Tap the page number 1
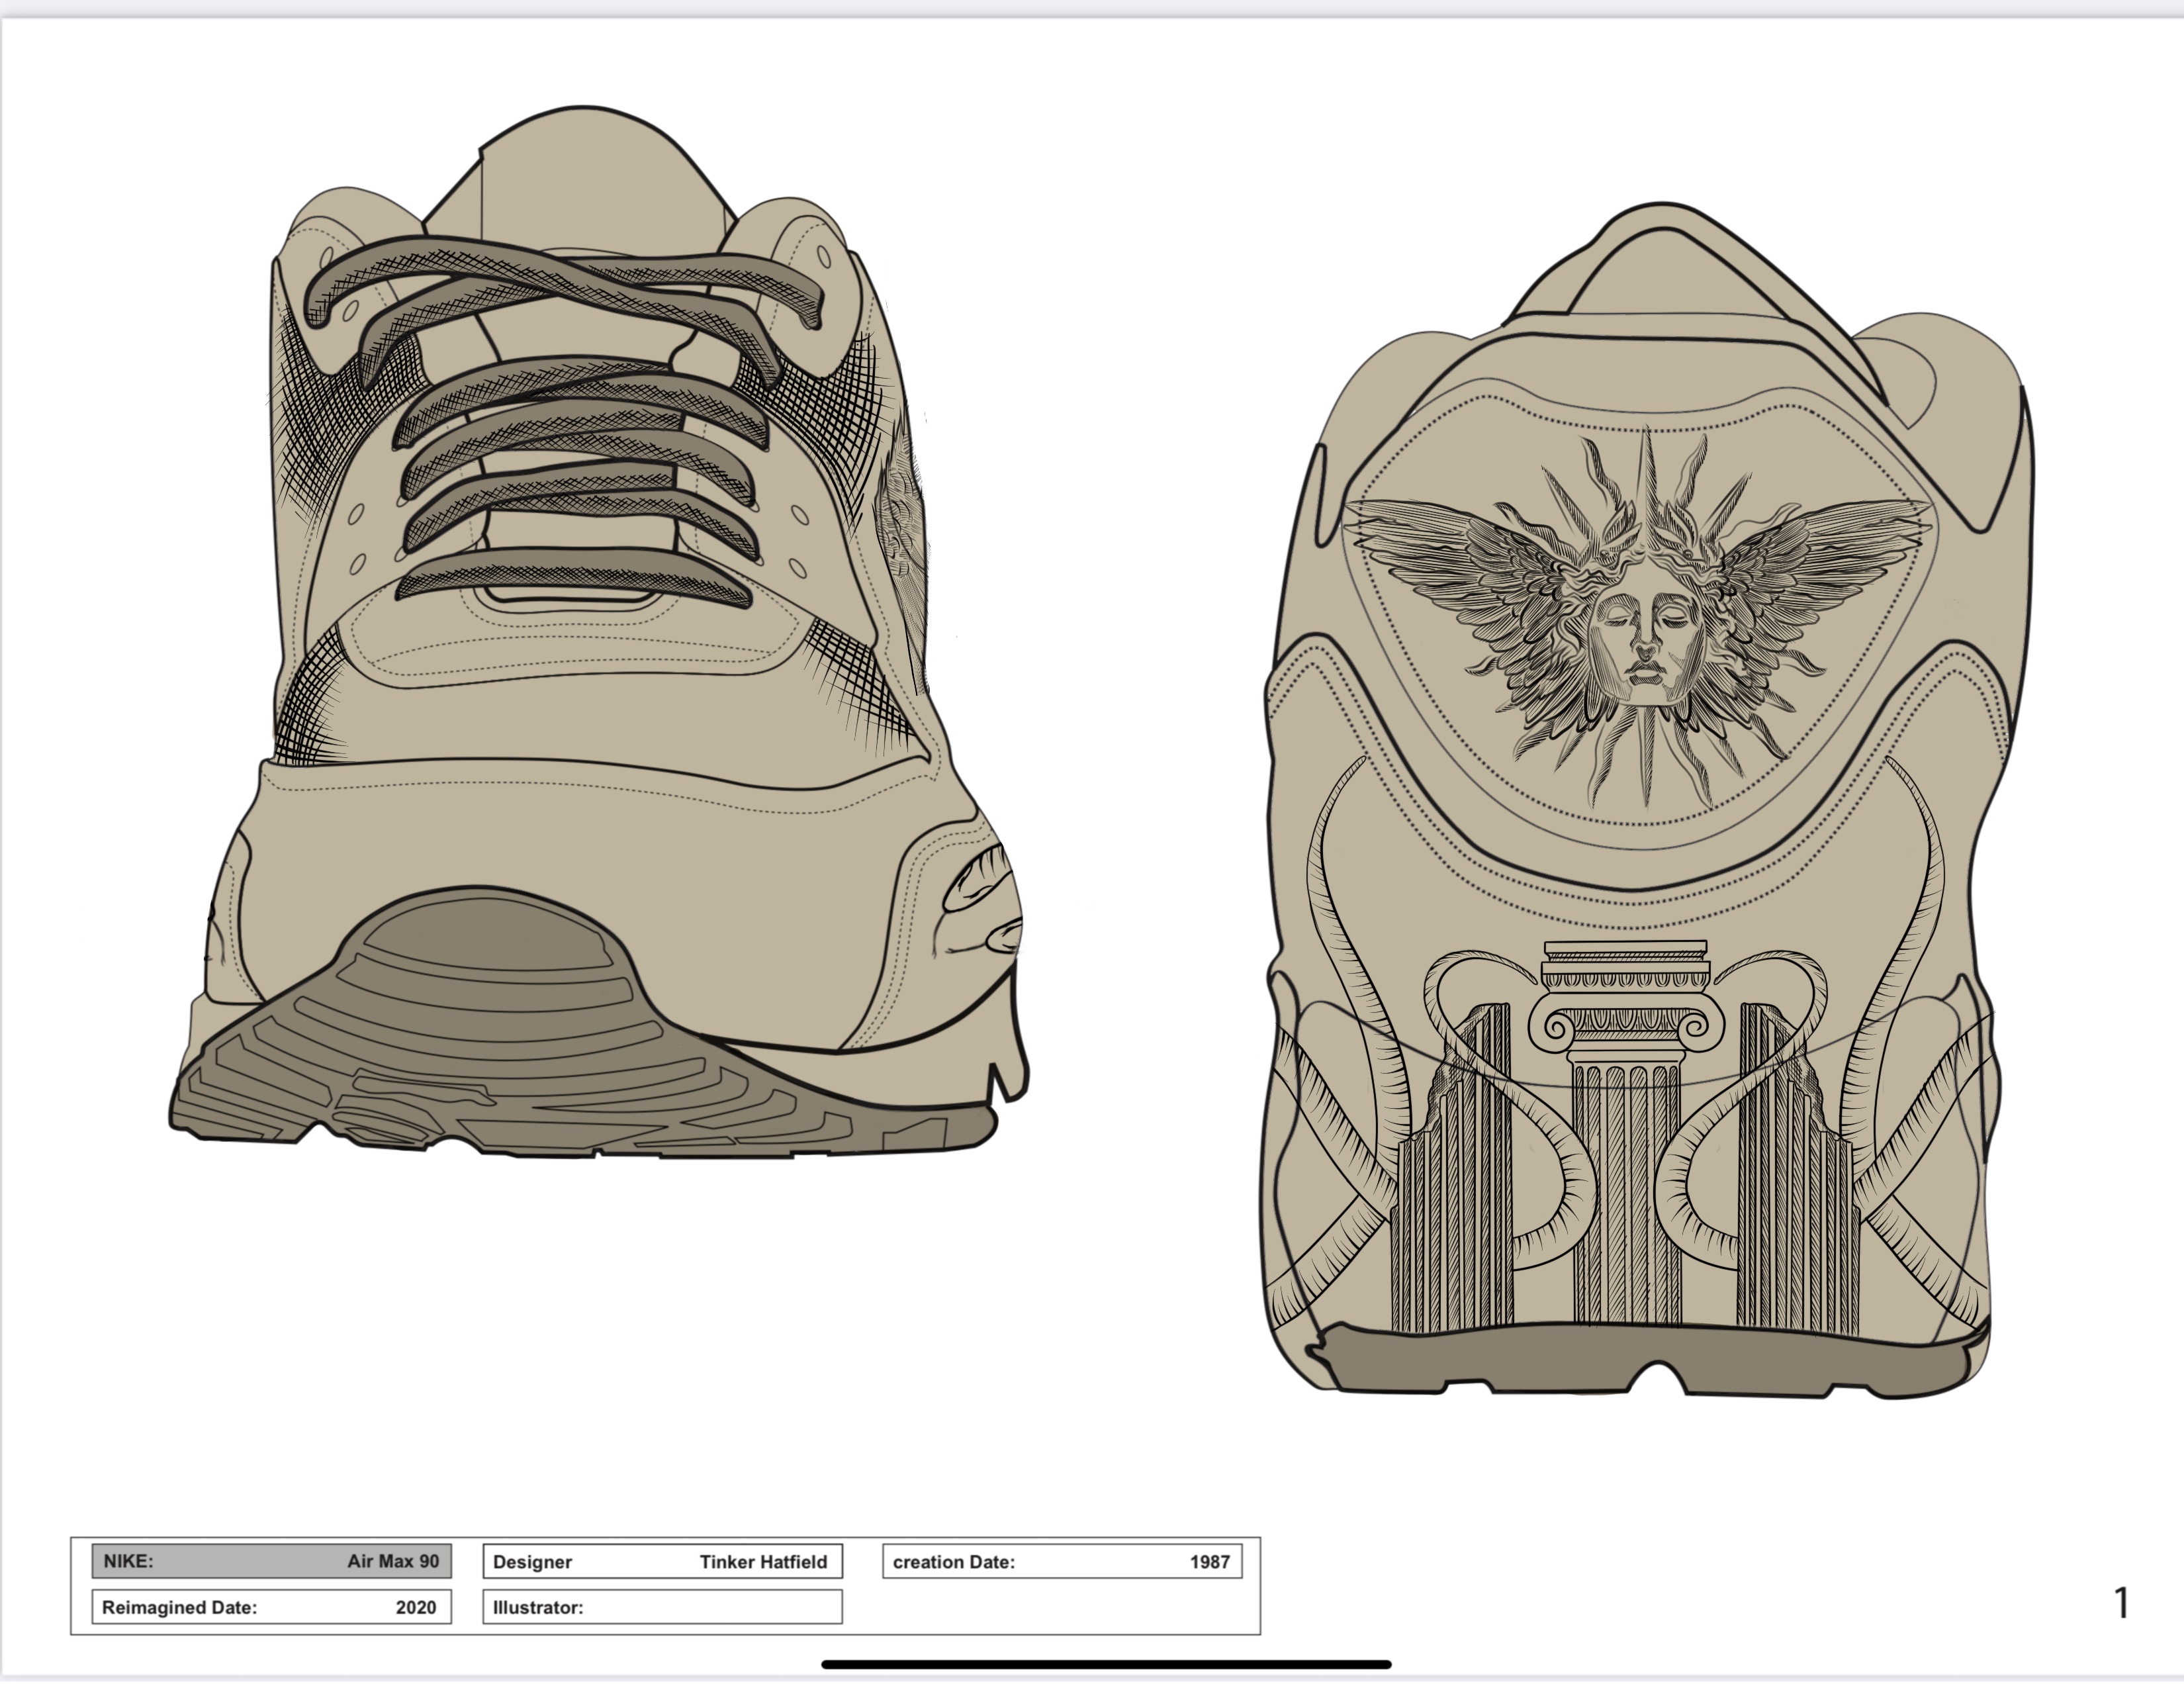2184x1688 pixels. point(2121,1602)
